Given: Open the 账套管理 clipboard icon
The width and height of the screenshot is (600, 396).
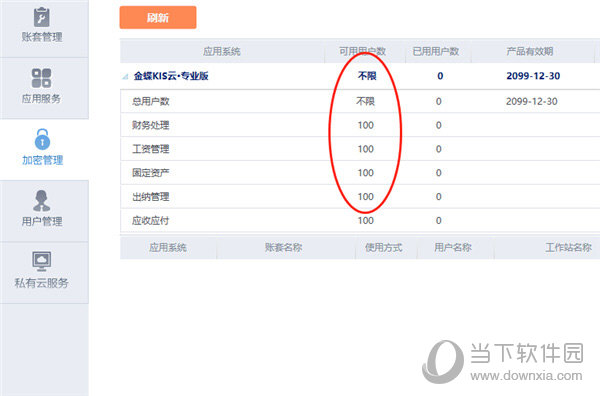Looking at the screenshot, I should 41,17.
